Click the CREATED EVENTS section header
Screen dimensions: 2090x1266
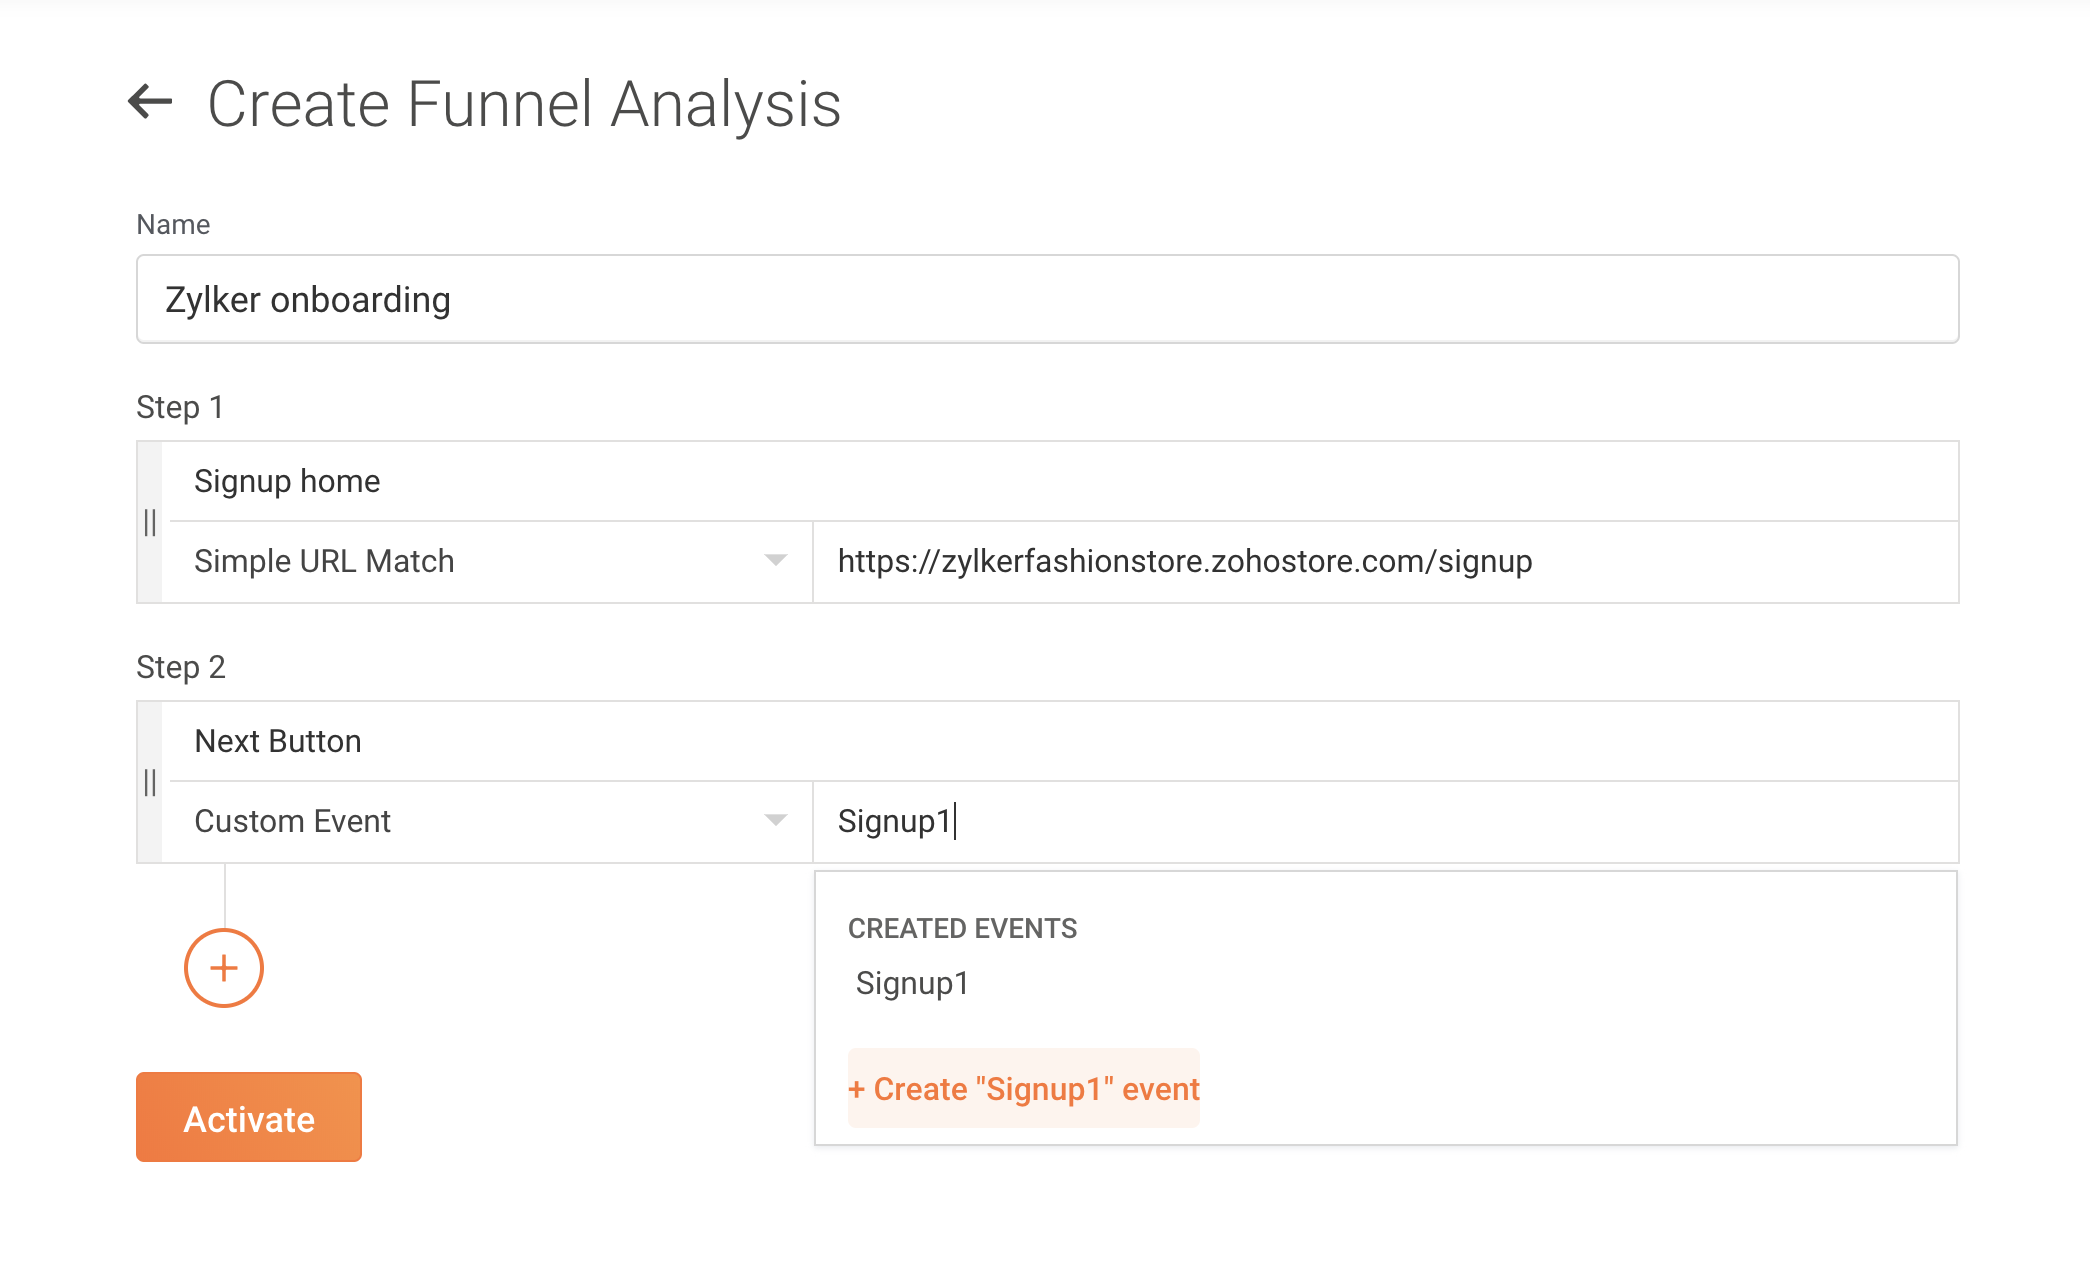pos(962,928)
